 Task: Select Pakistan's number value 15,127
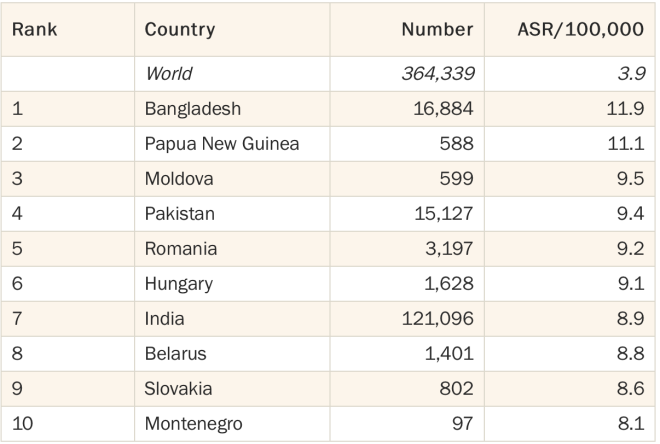[444, 213]
